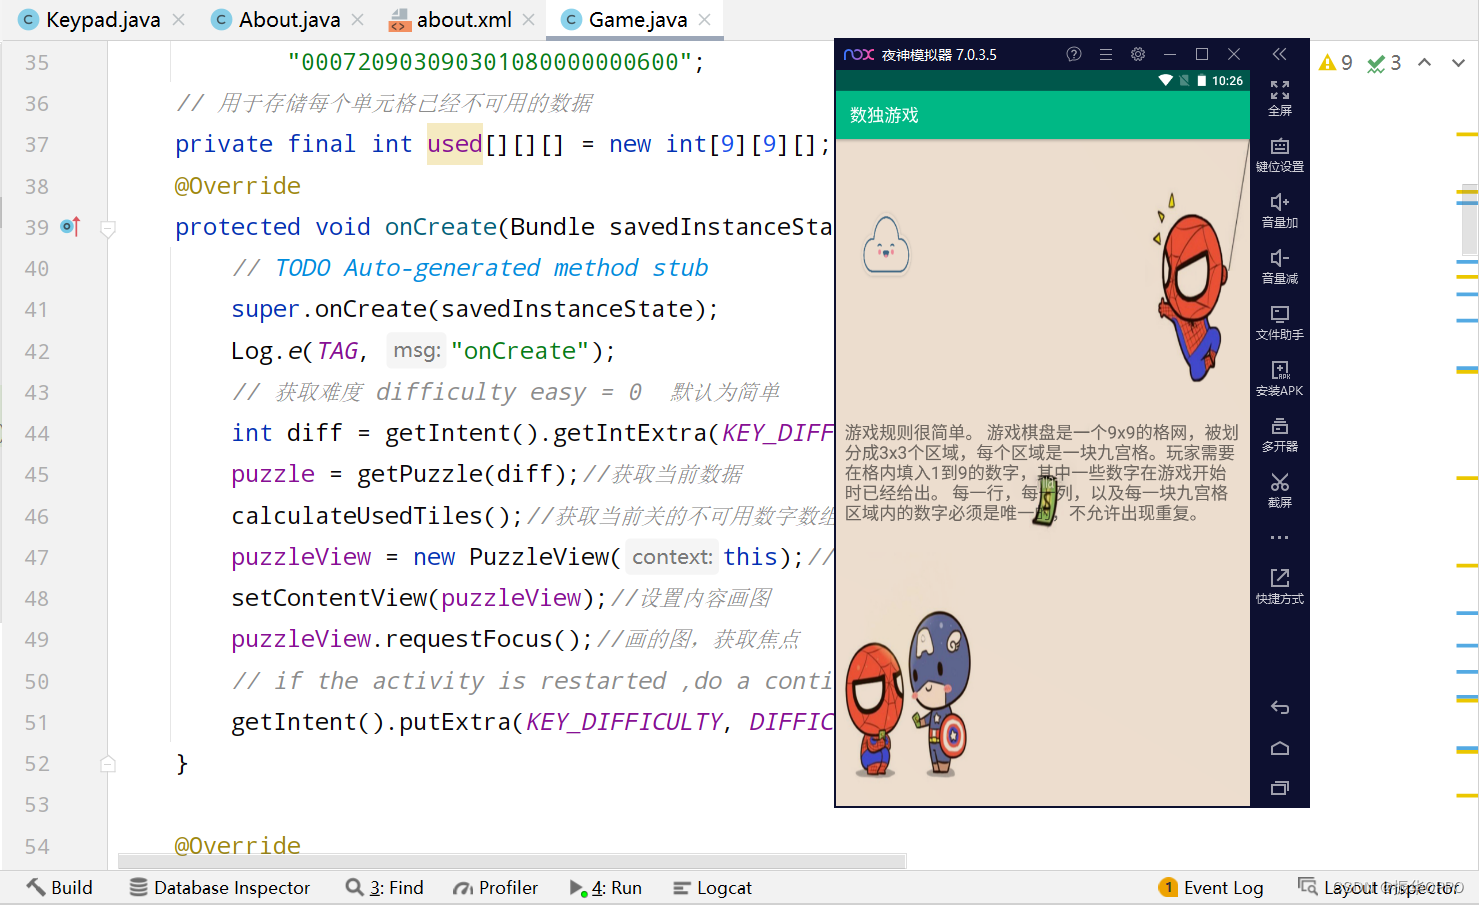Click the typo check indicator showing 3
This screenshot has height=905, width=1479.
pos(1385,63)
